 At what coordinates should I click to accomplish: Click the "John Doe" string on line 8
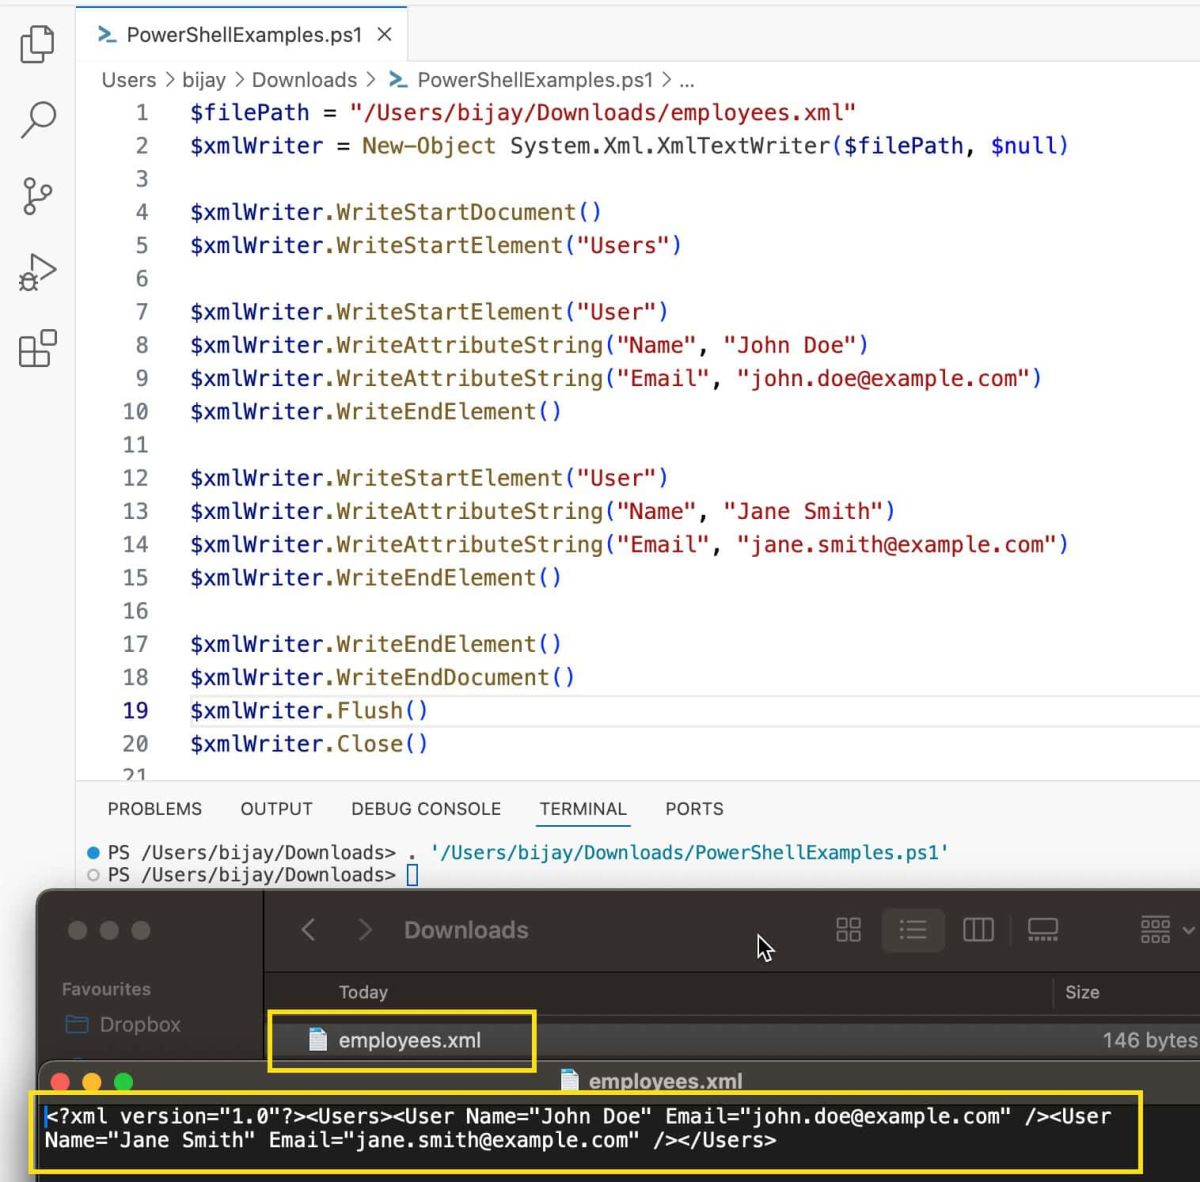pyautogui.click(x=789, y=345)
